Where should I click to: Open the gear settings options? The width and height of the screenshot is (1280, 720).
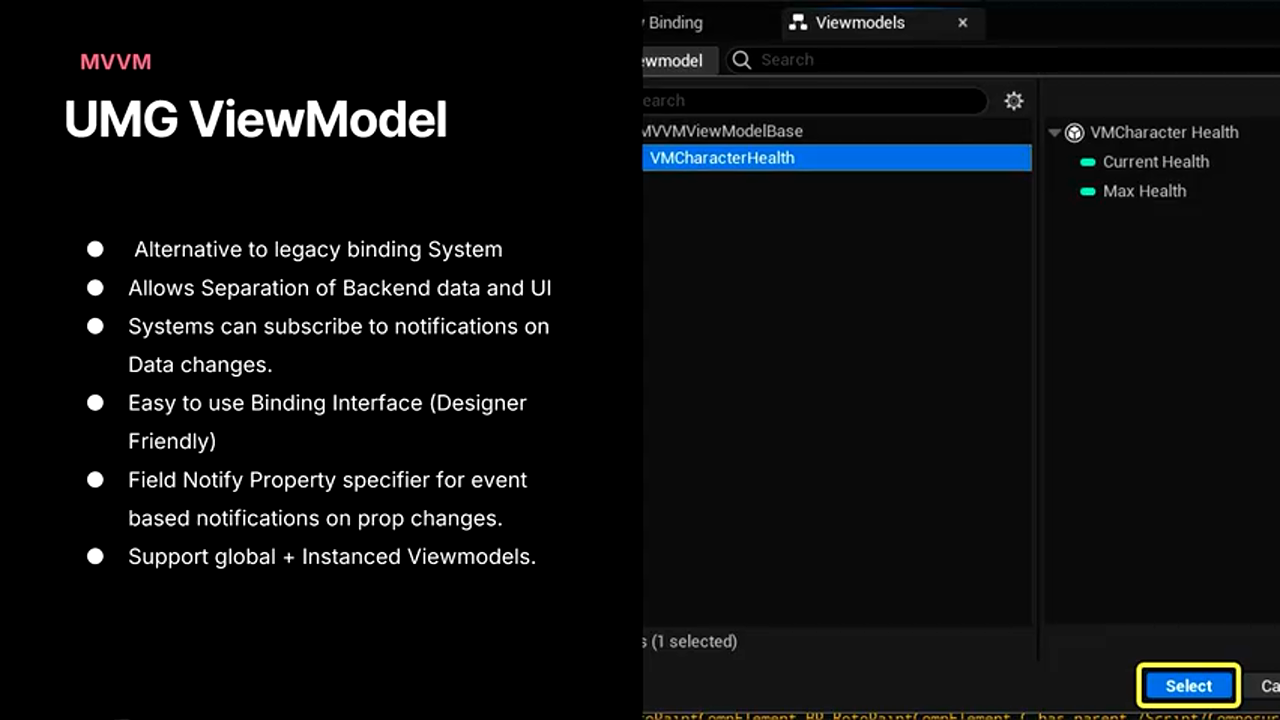coord(1013,101)
